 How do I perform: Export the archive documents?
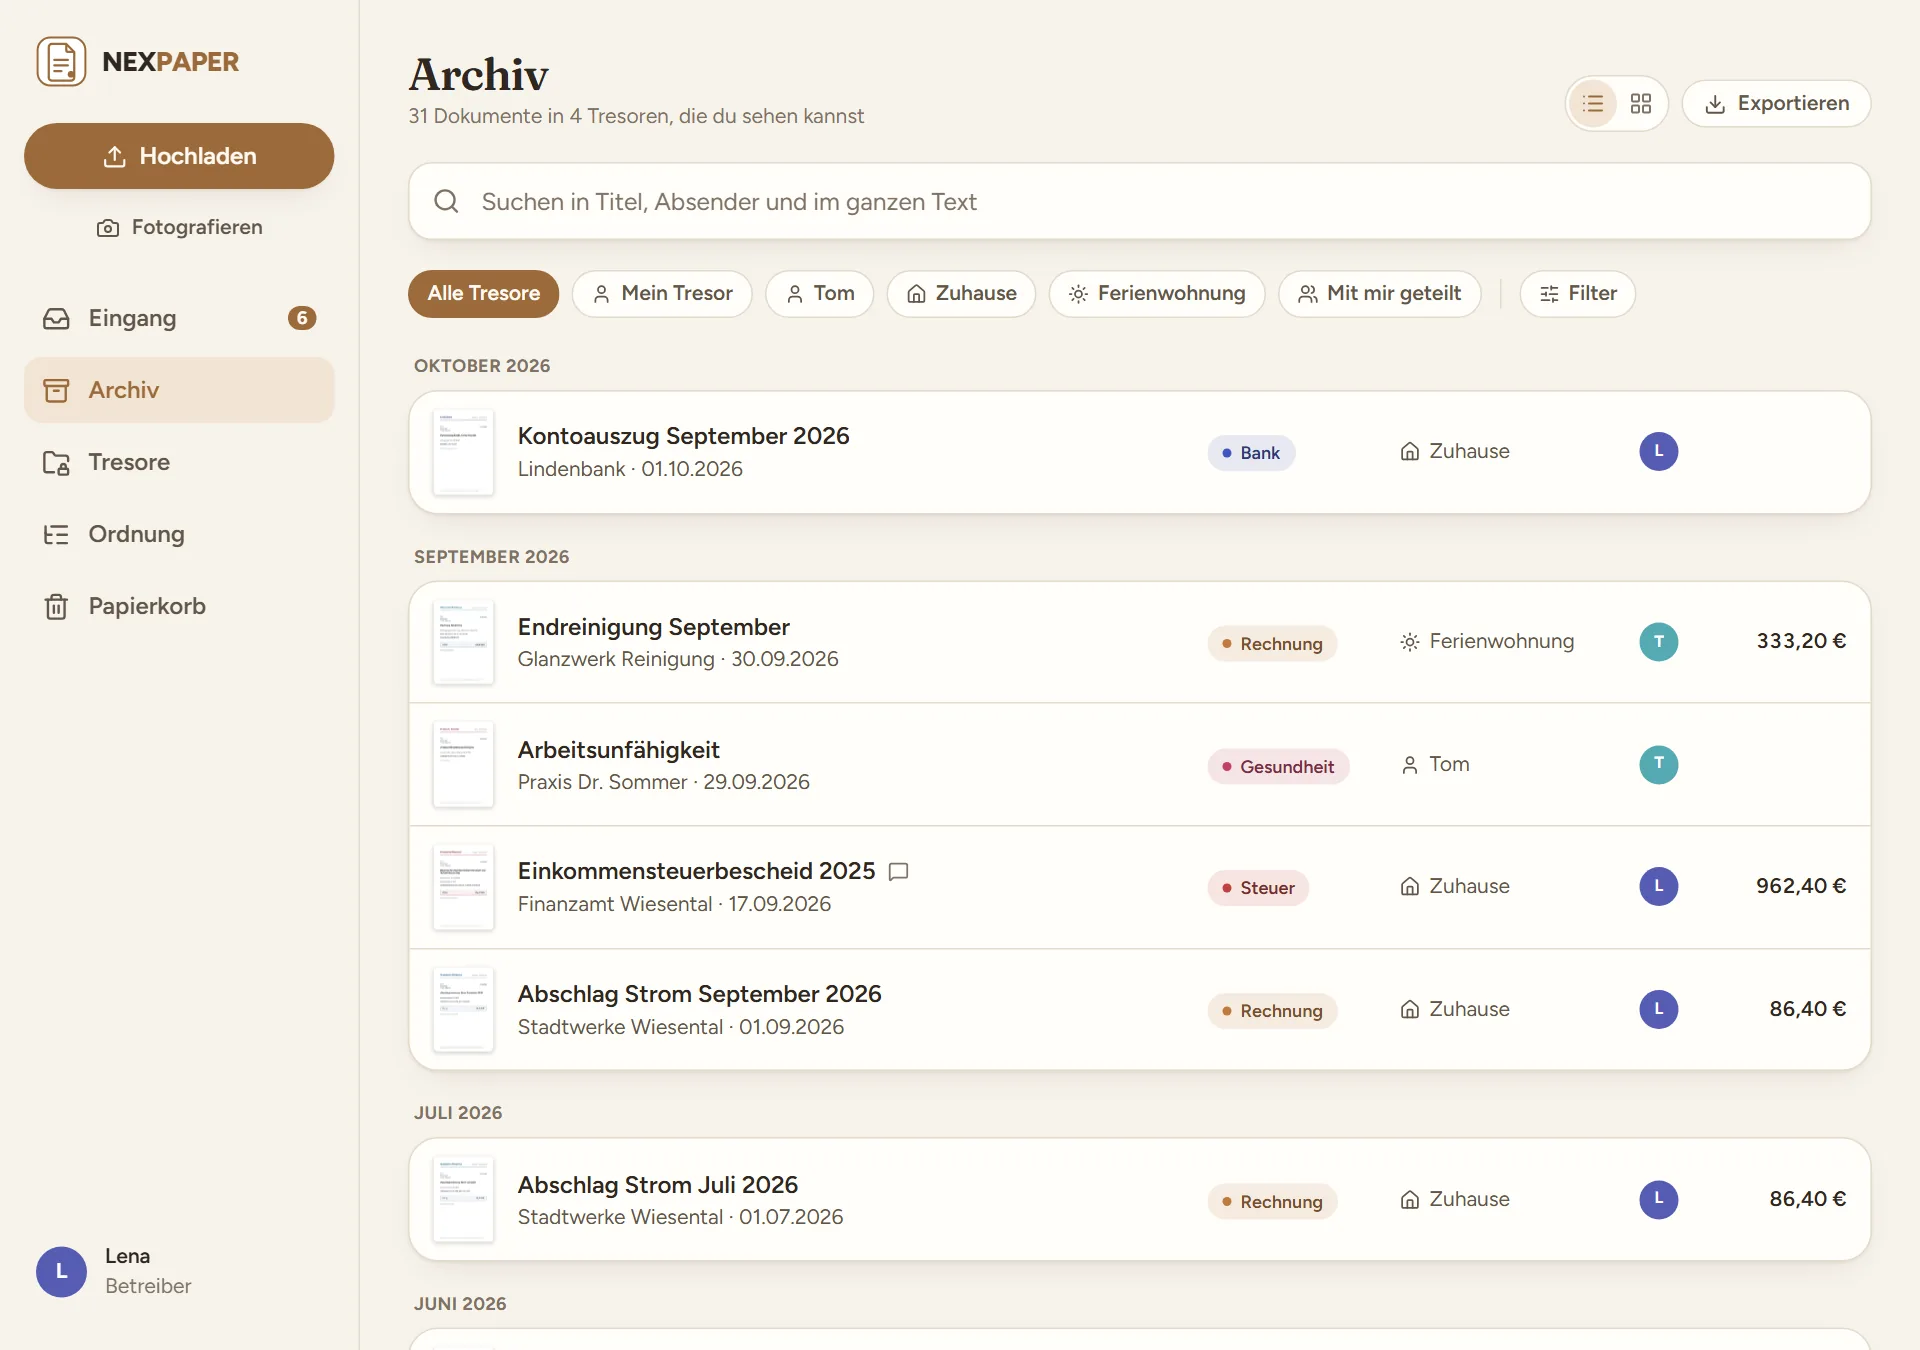(1776, 103)
